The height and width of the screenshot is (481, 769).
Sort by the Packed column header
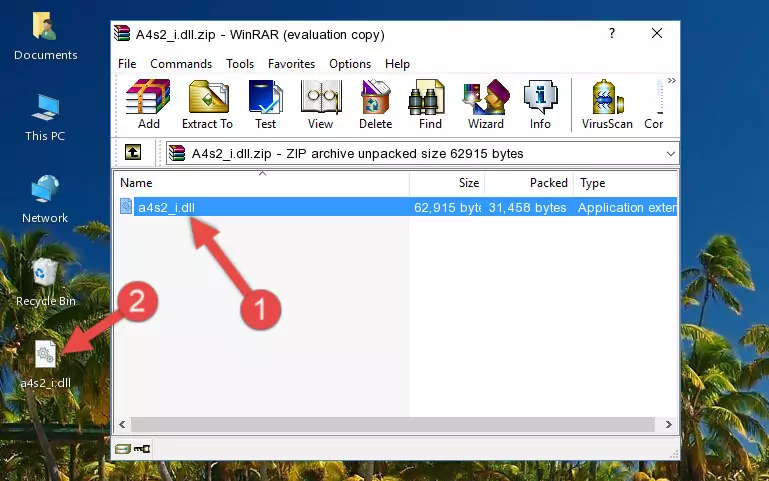529,183
